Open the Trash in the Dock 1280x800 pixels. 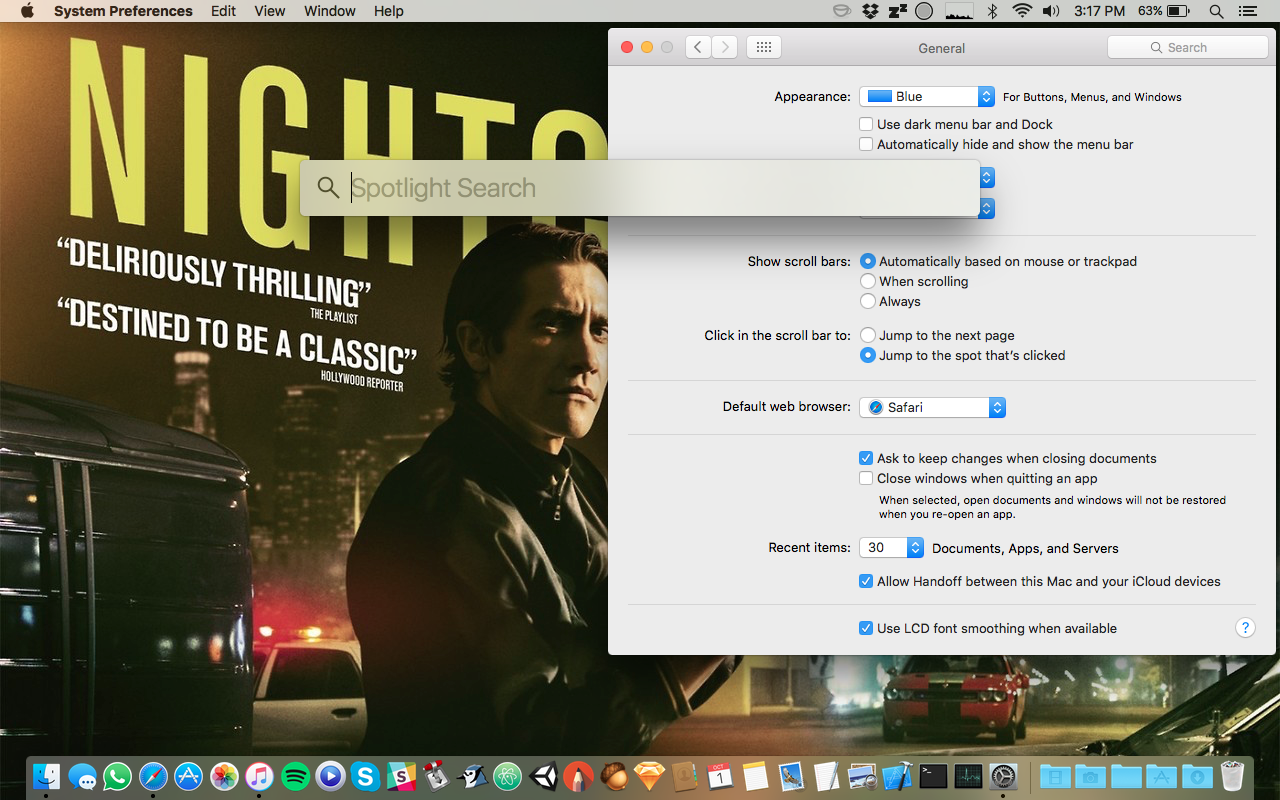pos(1233,776)
